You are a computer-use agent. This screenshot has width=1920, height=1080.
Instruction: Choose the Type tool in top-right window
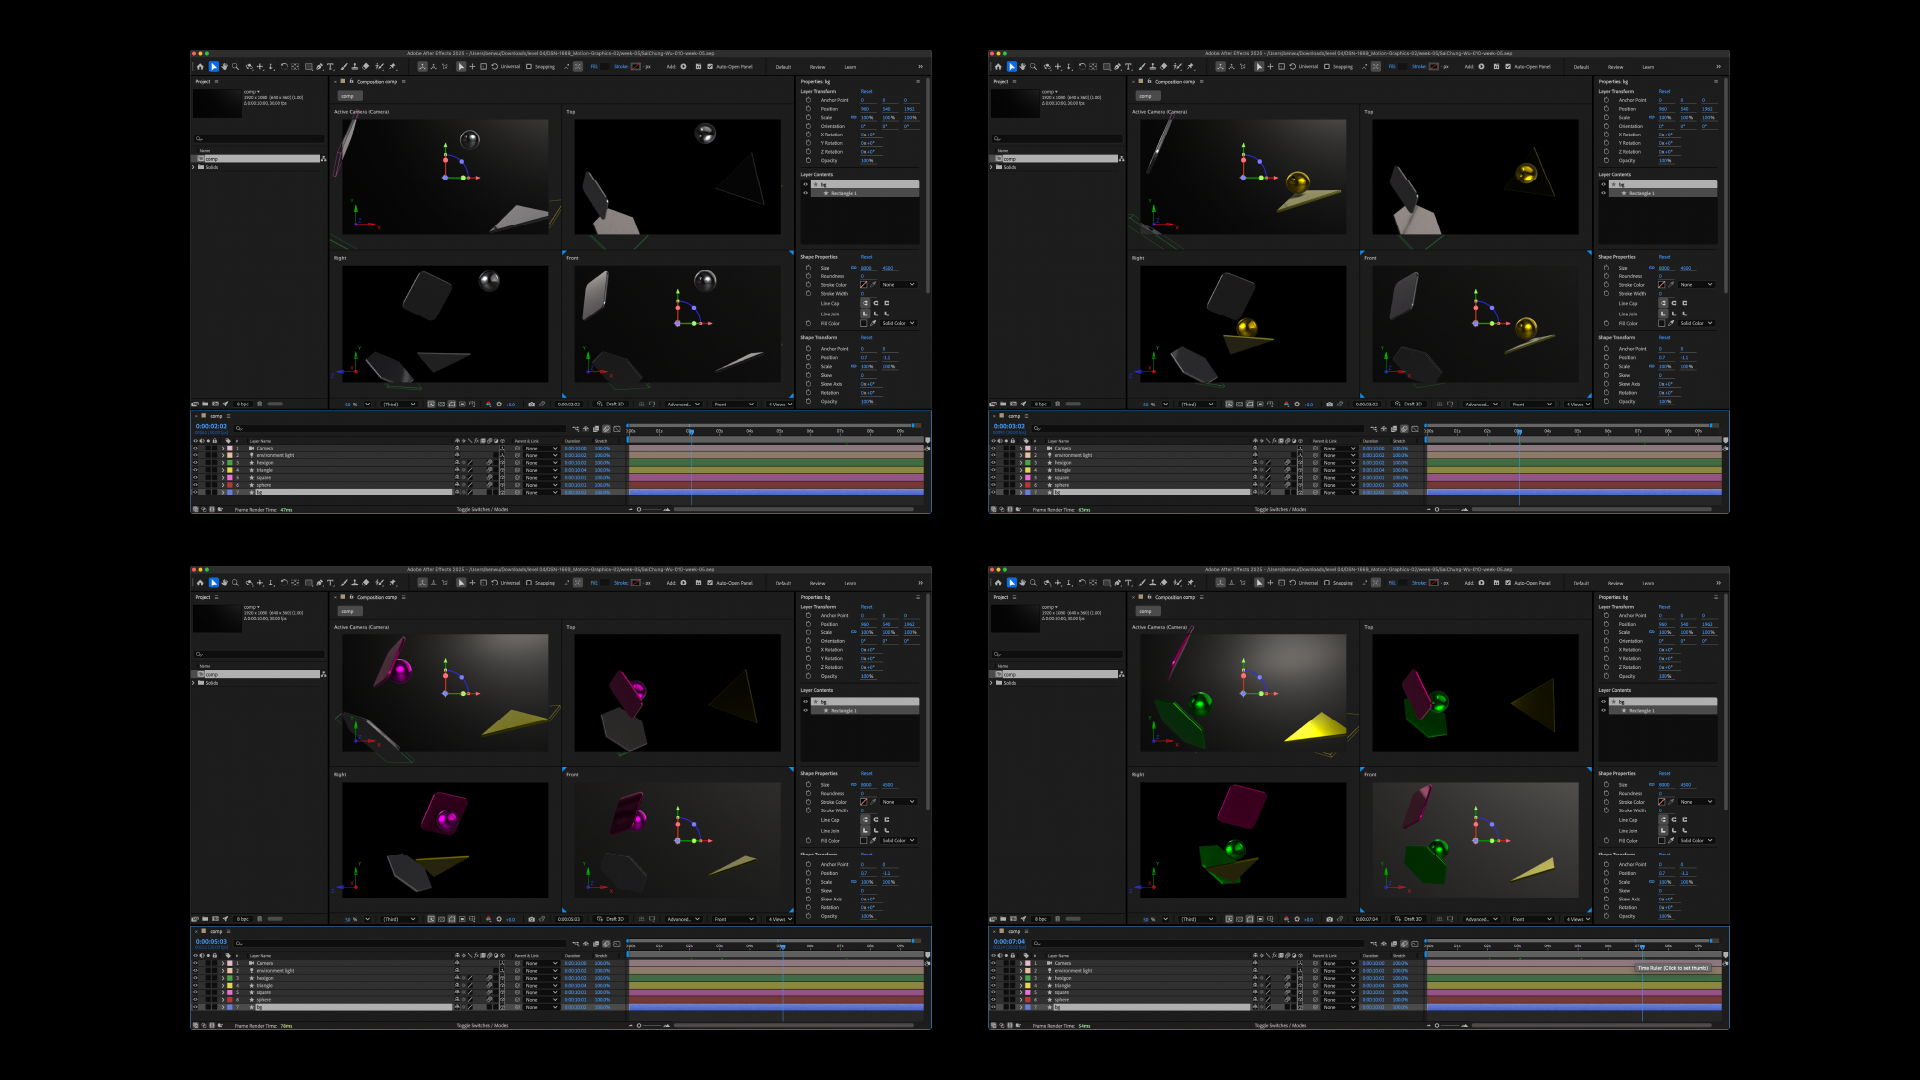[1129, 67]
